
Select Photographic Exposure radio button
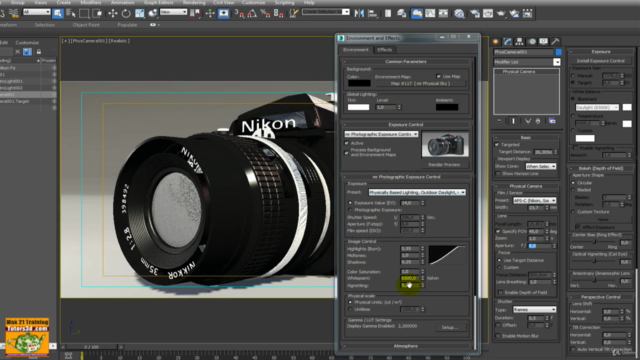tap(350, 210)
